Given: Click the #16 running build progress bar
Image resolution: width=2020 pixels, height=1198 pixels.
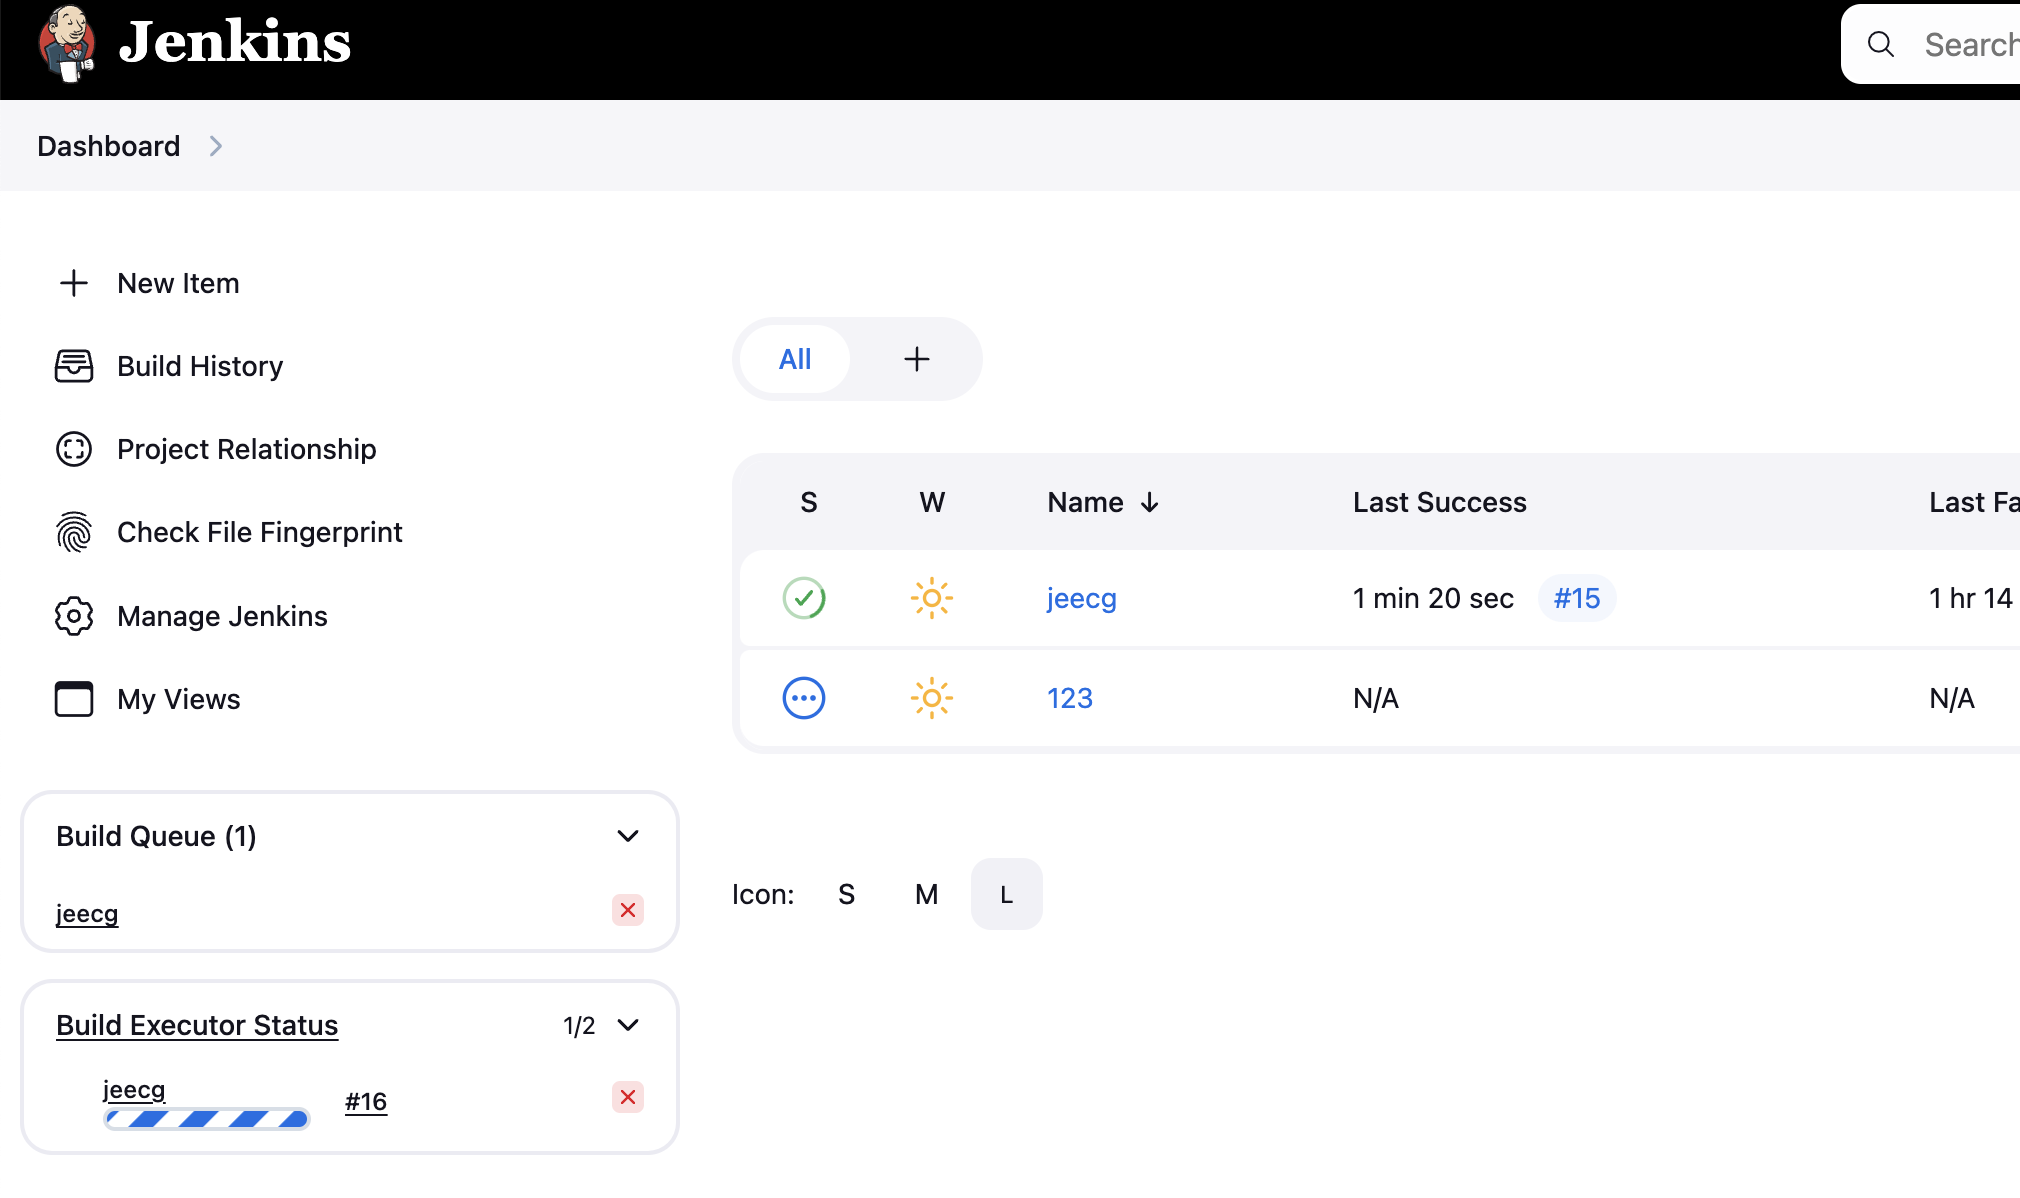Looking at the screenshot, I should point(206,1119).
